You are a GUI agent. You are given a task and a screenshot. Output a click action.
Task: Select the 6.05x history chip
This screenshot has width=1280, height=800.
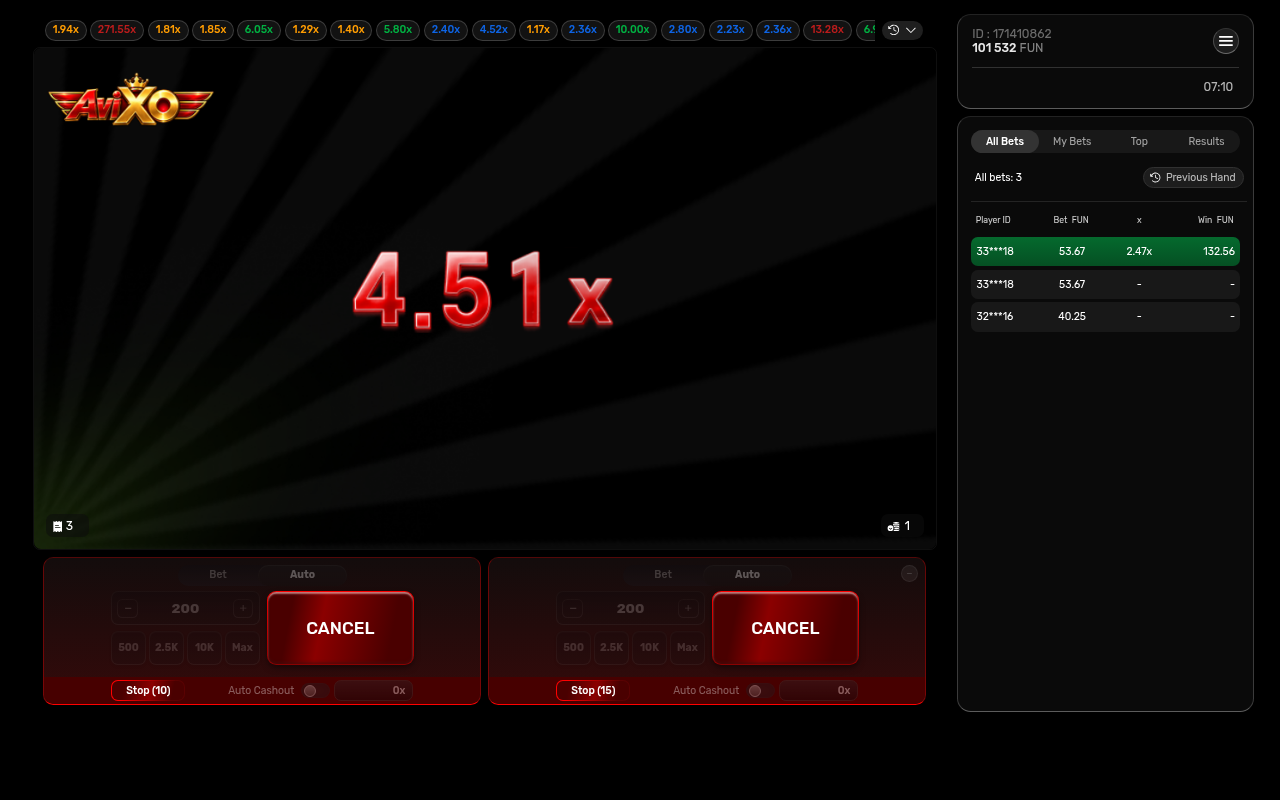click(259, 30)
